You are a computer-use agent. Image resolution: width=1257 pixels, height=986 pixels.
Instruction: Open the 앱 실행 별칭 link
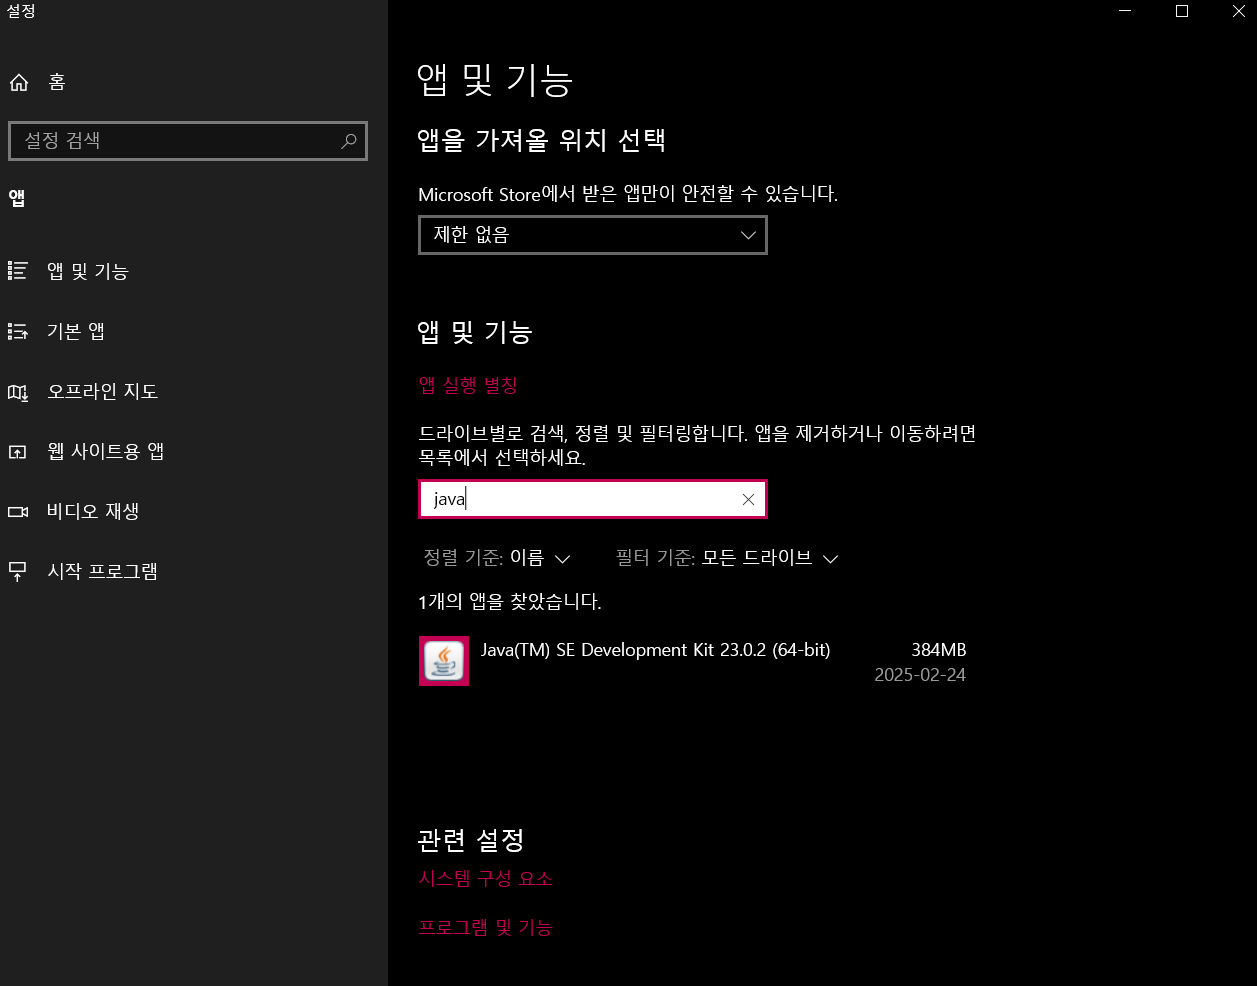[x=468, y=385]
